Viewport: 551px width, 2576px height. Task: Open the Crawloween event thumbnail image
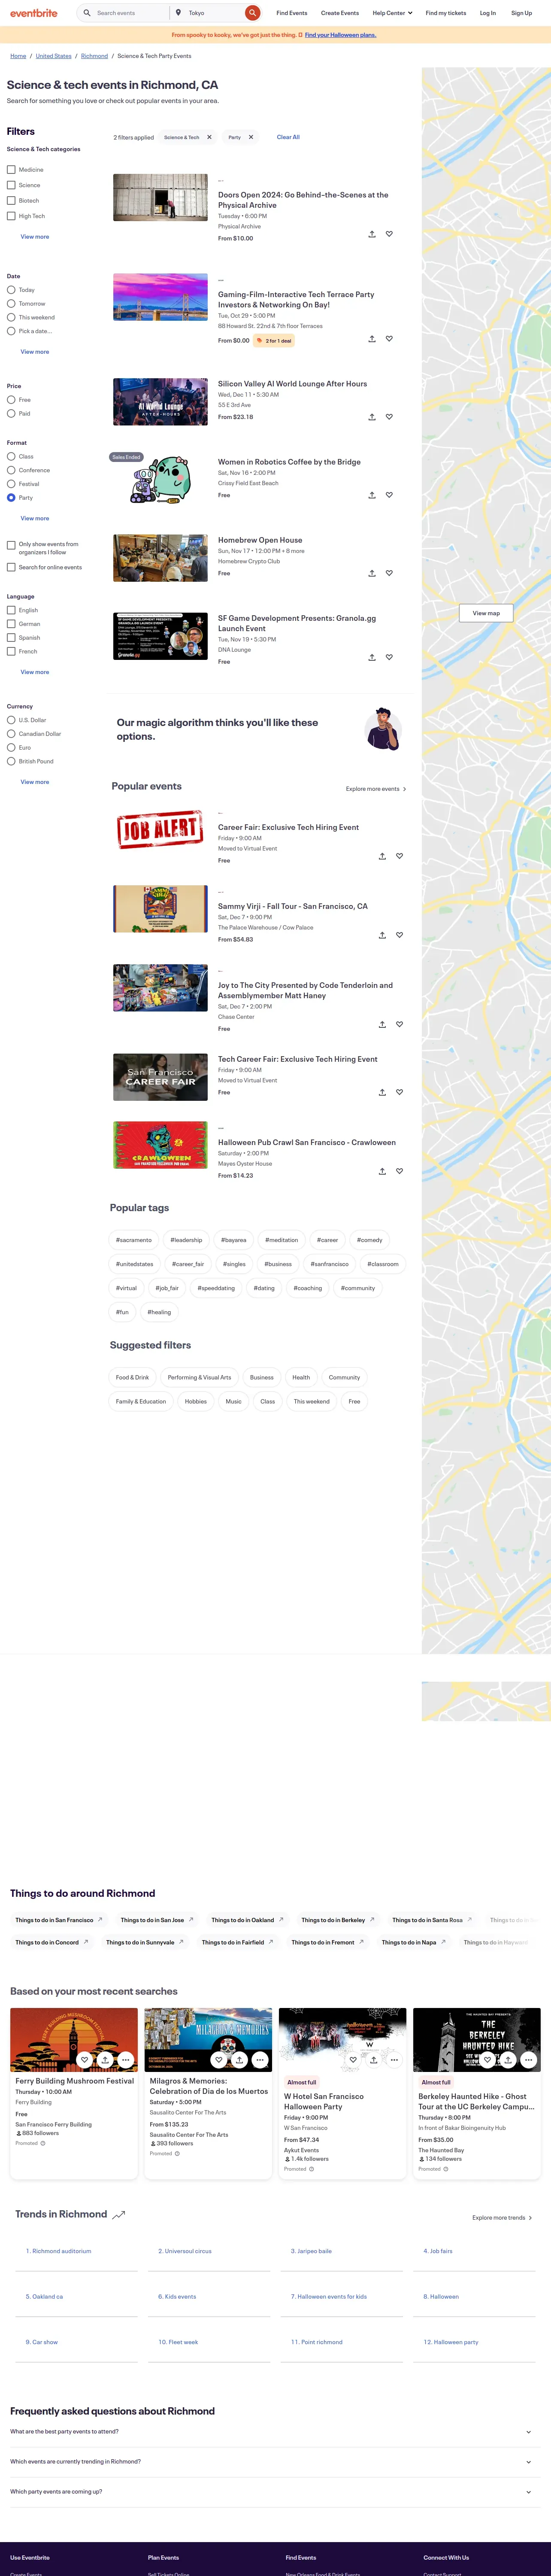(160, 1145)
